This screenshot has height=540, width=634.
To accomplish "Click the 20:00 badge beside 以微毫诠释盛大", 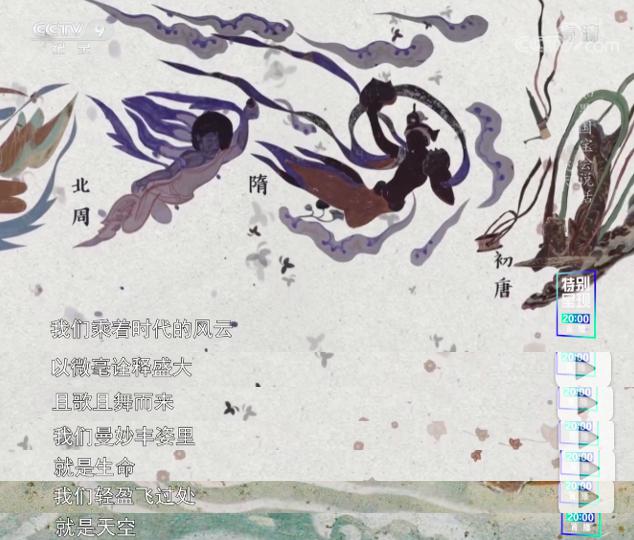I will point(576,368).
